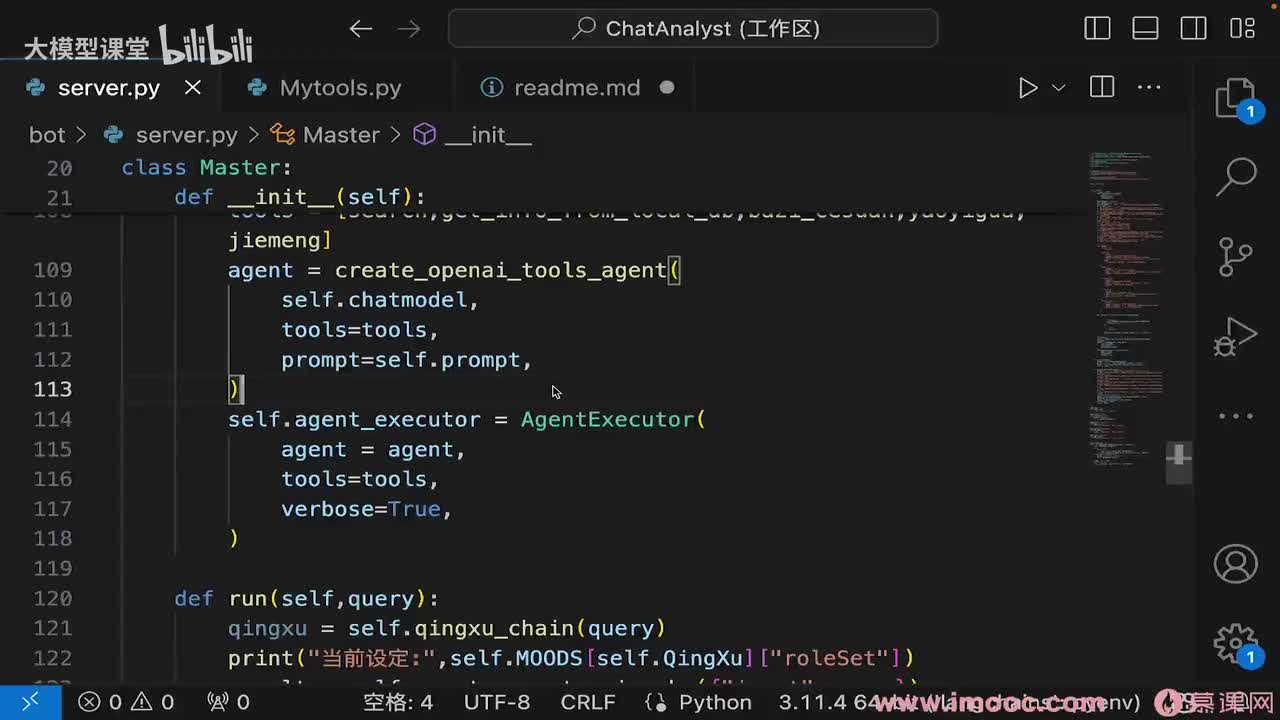Split the editor to the right
The image size is (1280, 720).
pos(1102,87)
